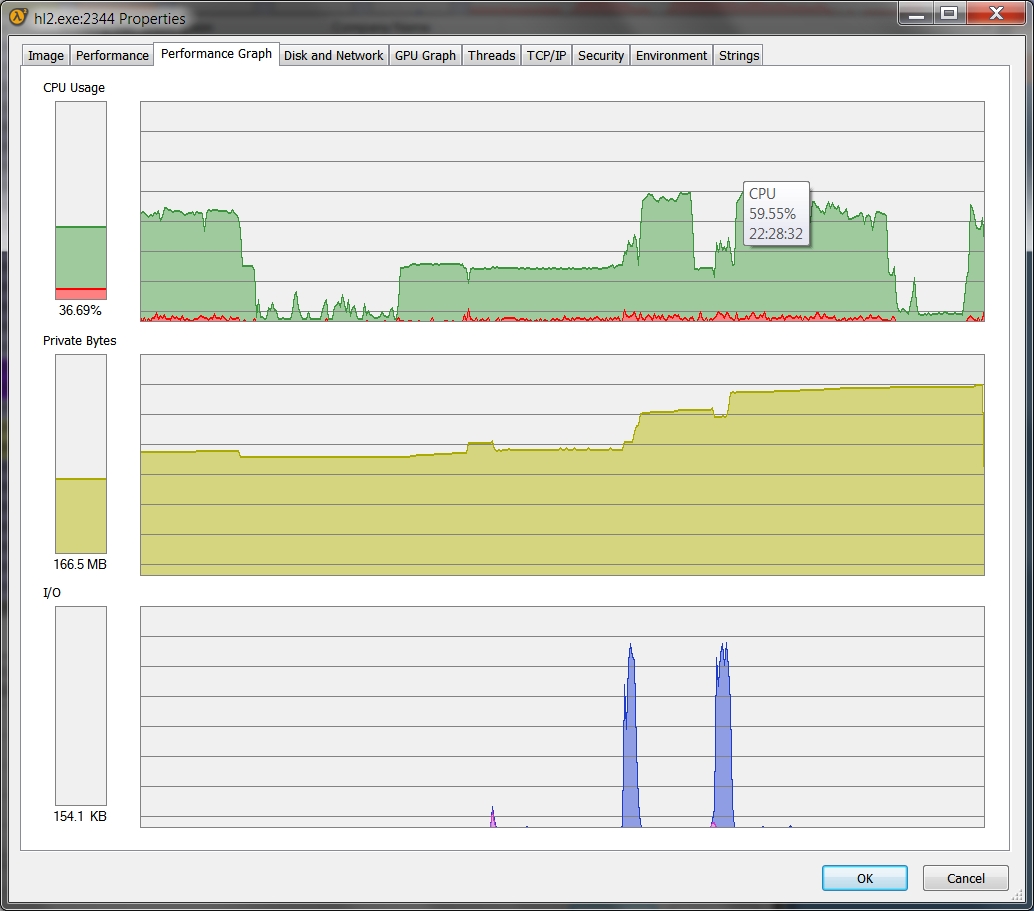Open the Performance tab
Image resolution: width=1034 pixels, height=911 pixels.
(112, 55)
